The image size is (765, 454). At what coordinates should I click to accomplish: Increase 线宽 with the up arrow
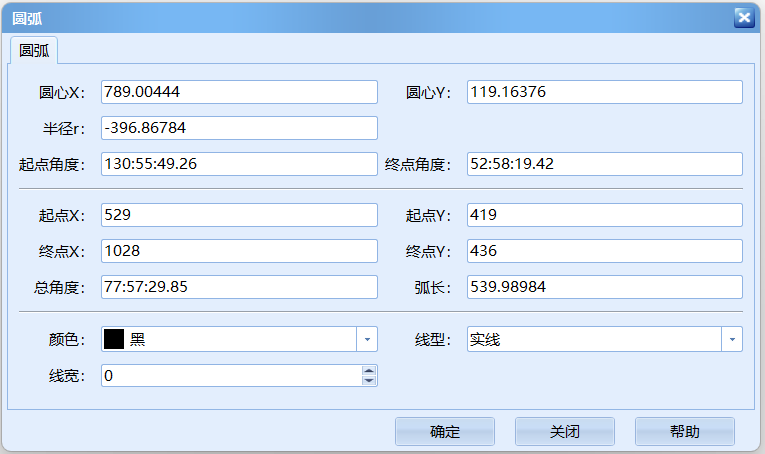pos(369,370)
